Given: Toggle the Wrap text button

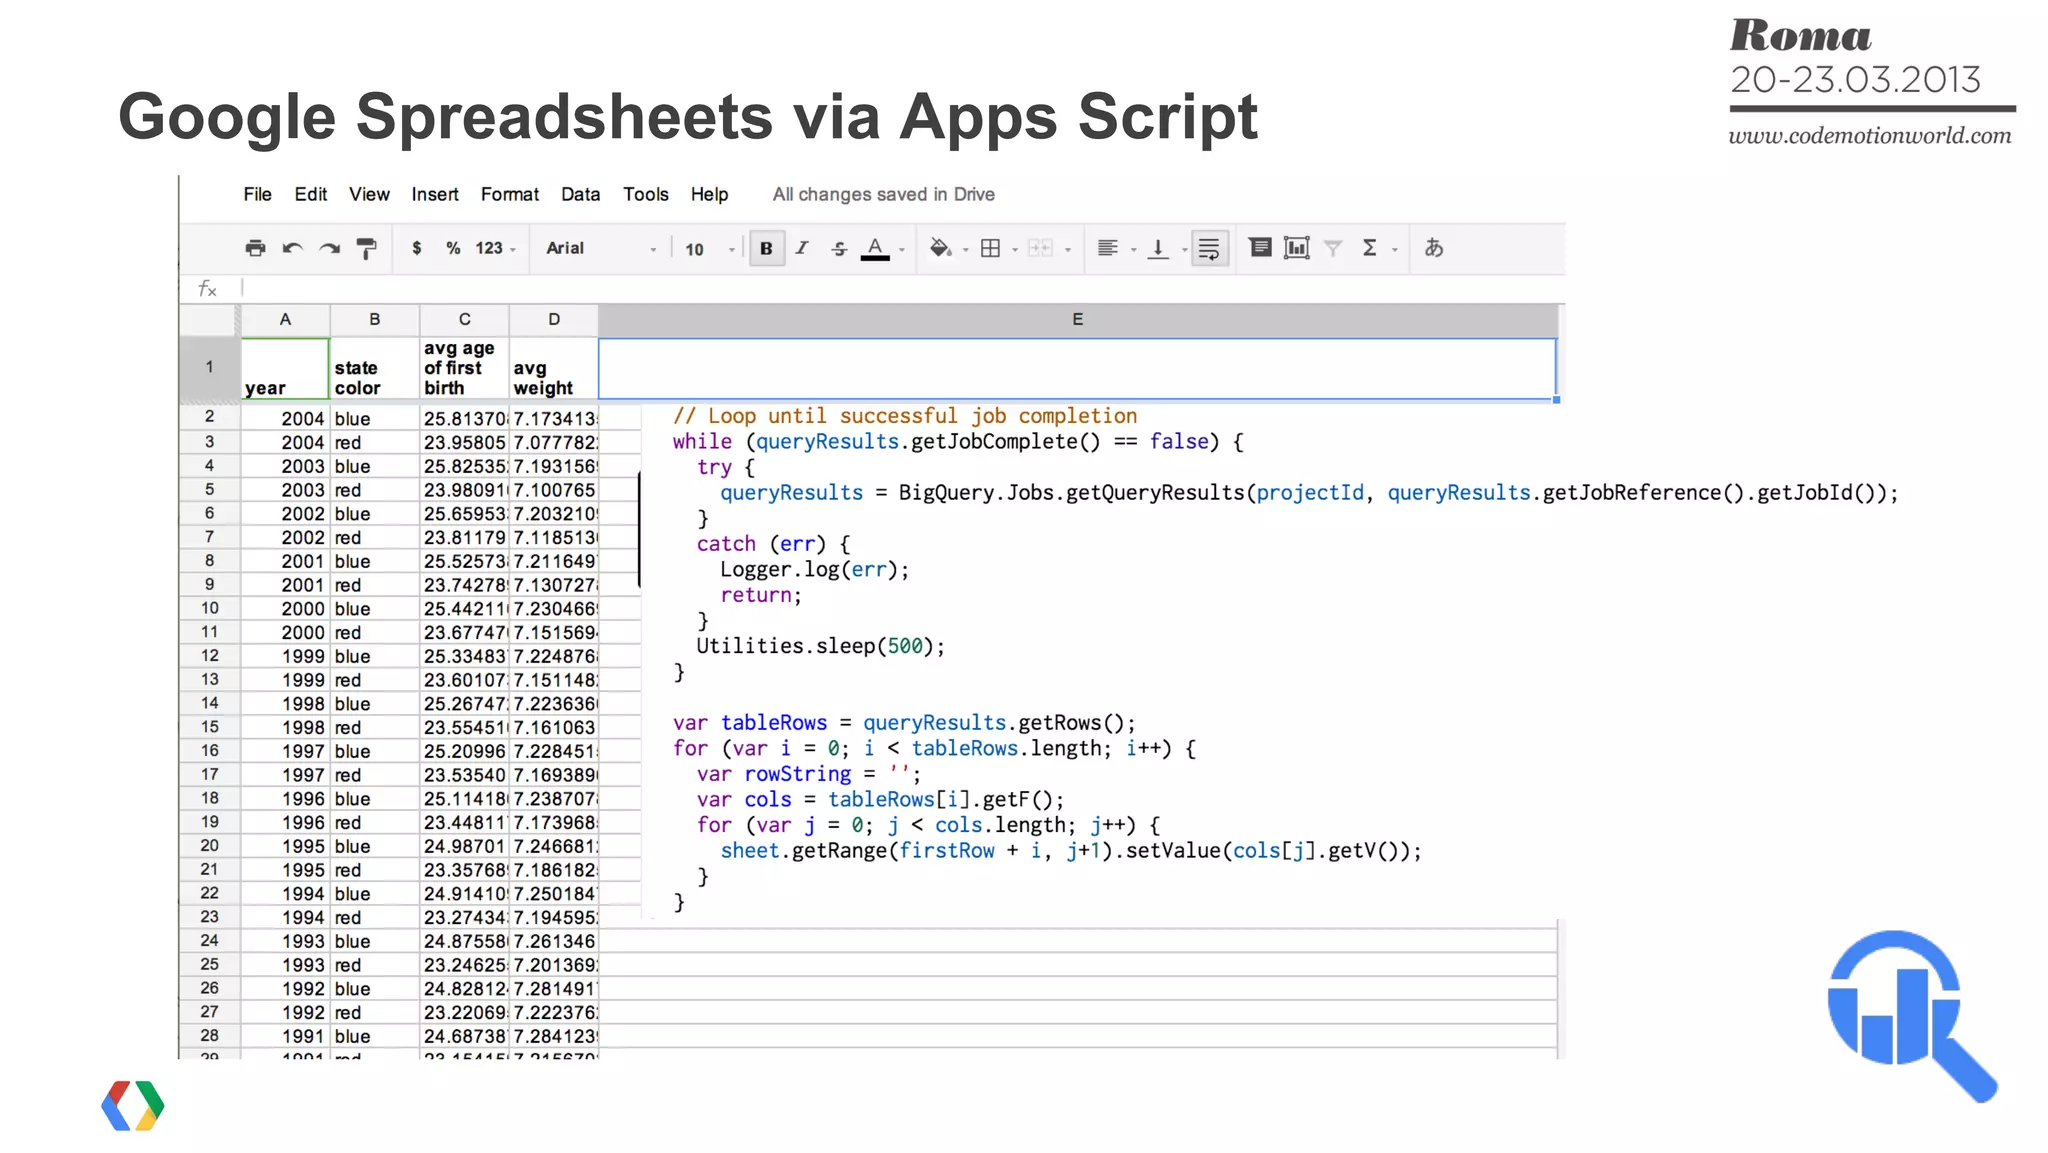Looking at the screenshot, I should click(x=1209, y=248).
